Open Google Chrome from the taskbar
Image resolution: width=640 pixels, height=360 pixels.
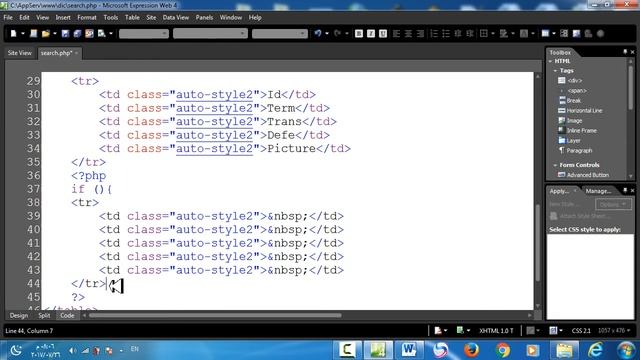[503, 350]
